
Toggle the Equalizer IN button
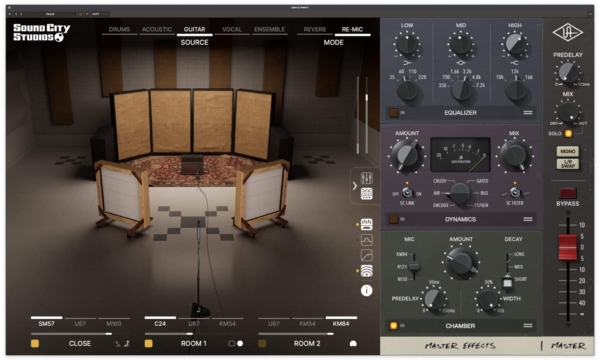393,113
